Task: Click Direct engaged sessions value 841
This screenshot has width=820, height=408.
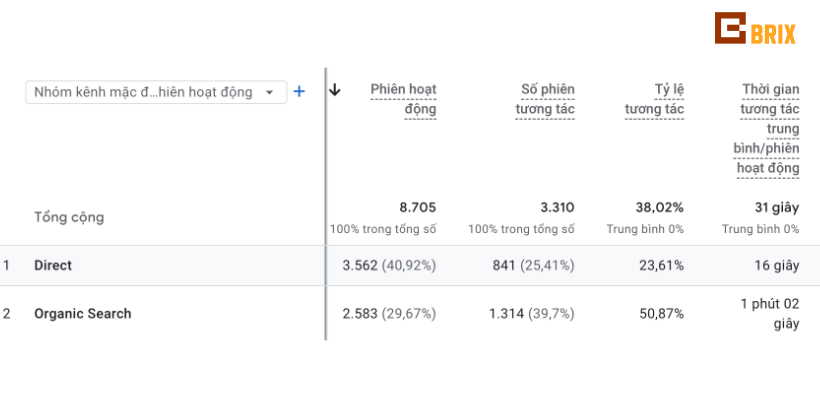Action: 504,265
